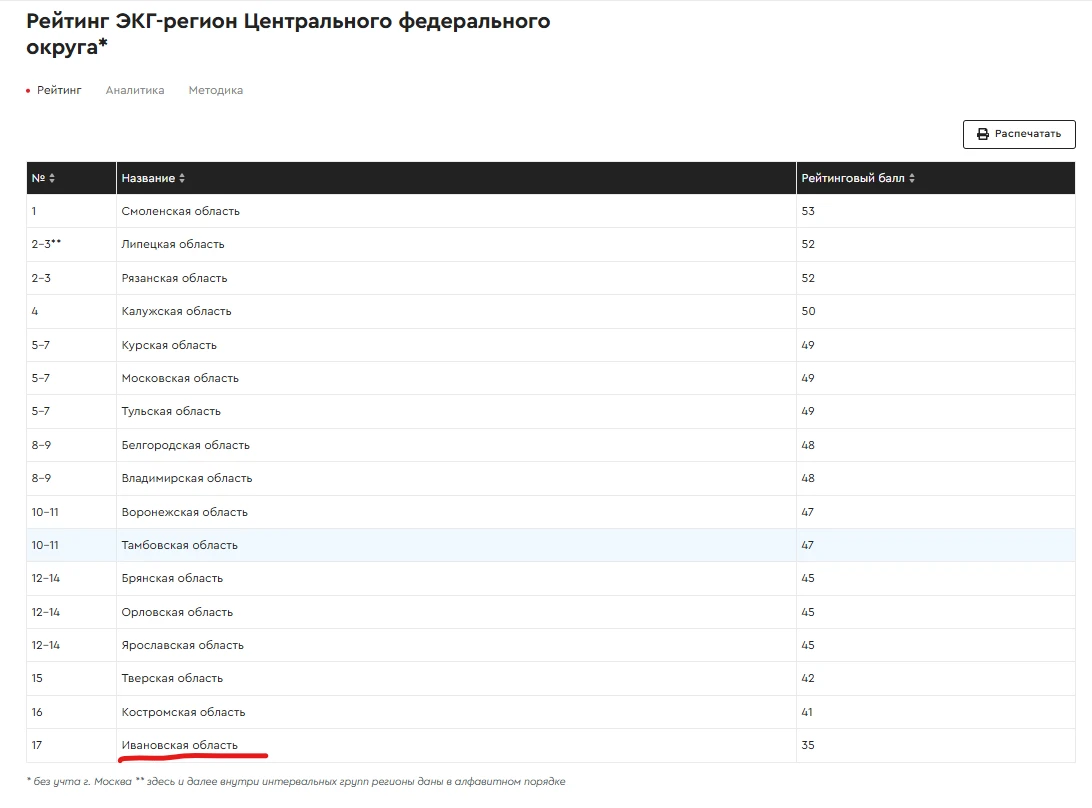Select Смоленская область row name

(x=180, y=211)
